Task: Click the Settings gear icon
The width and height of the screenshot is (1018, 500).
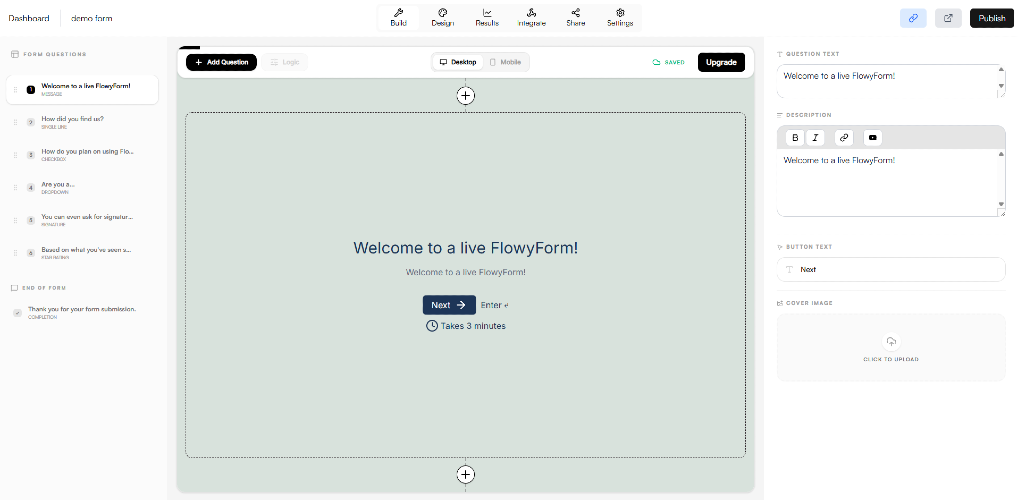Action: [620, 12]
